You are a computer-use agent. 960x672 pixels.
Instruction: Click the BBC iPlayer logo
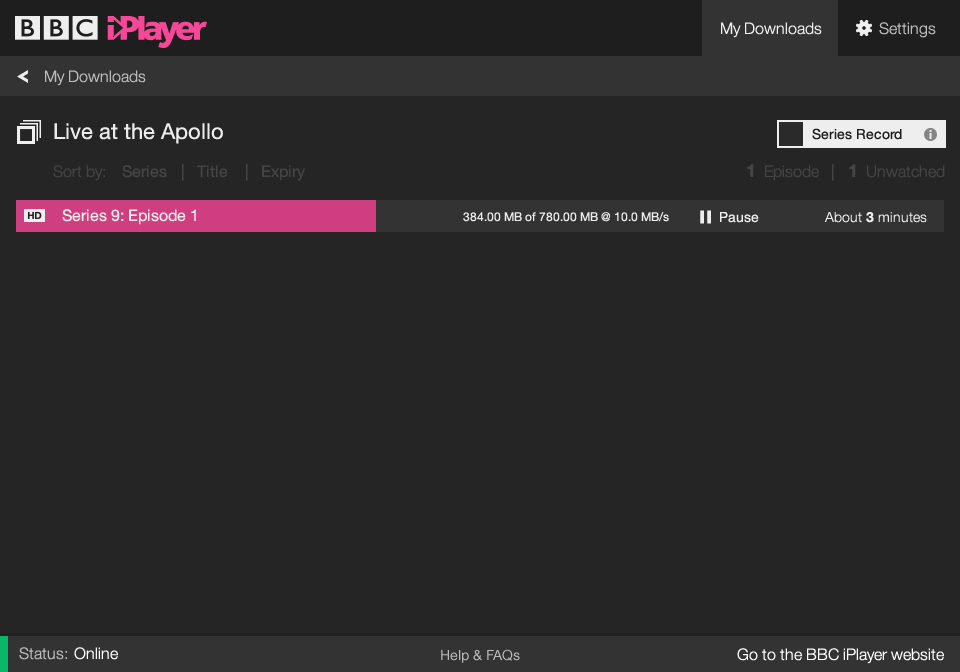pyautogui.click(x=110, y=29)
